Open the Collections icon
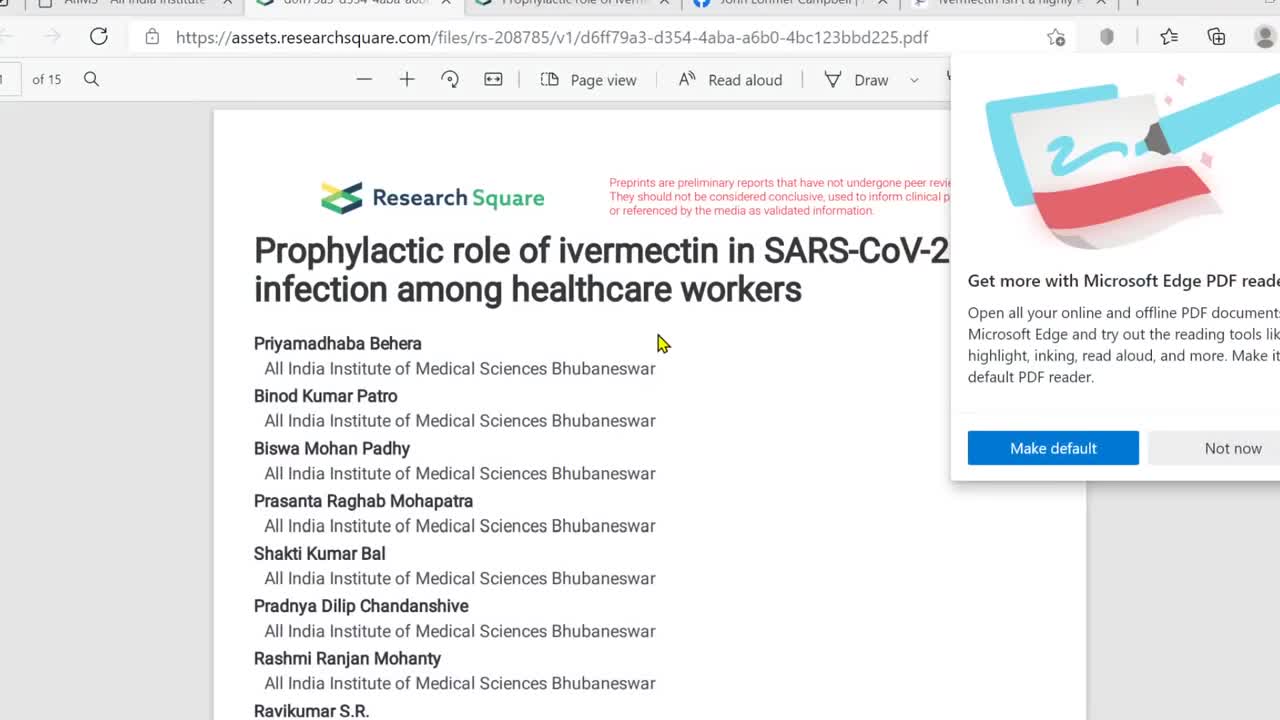The image size is (1280, 720). point(1216,37)
